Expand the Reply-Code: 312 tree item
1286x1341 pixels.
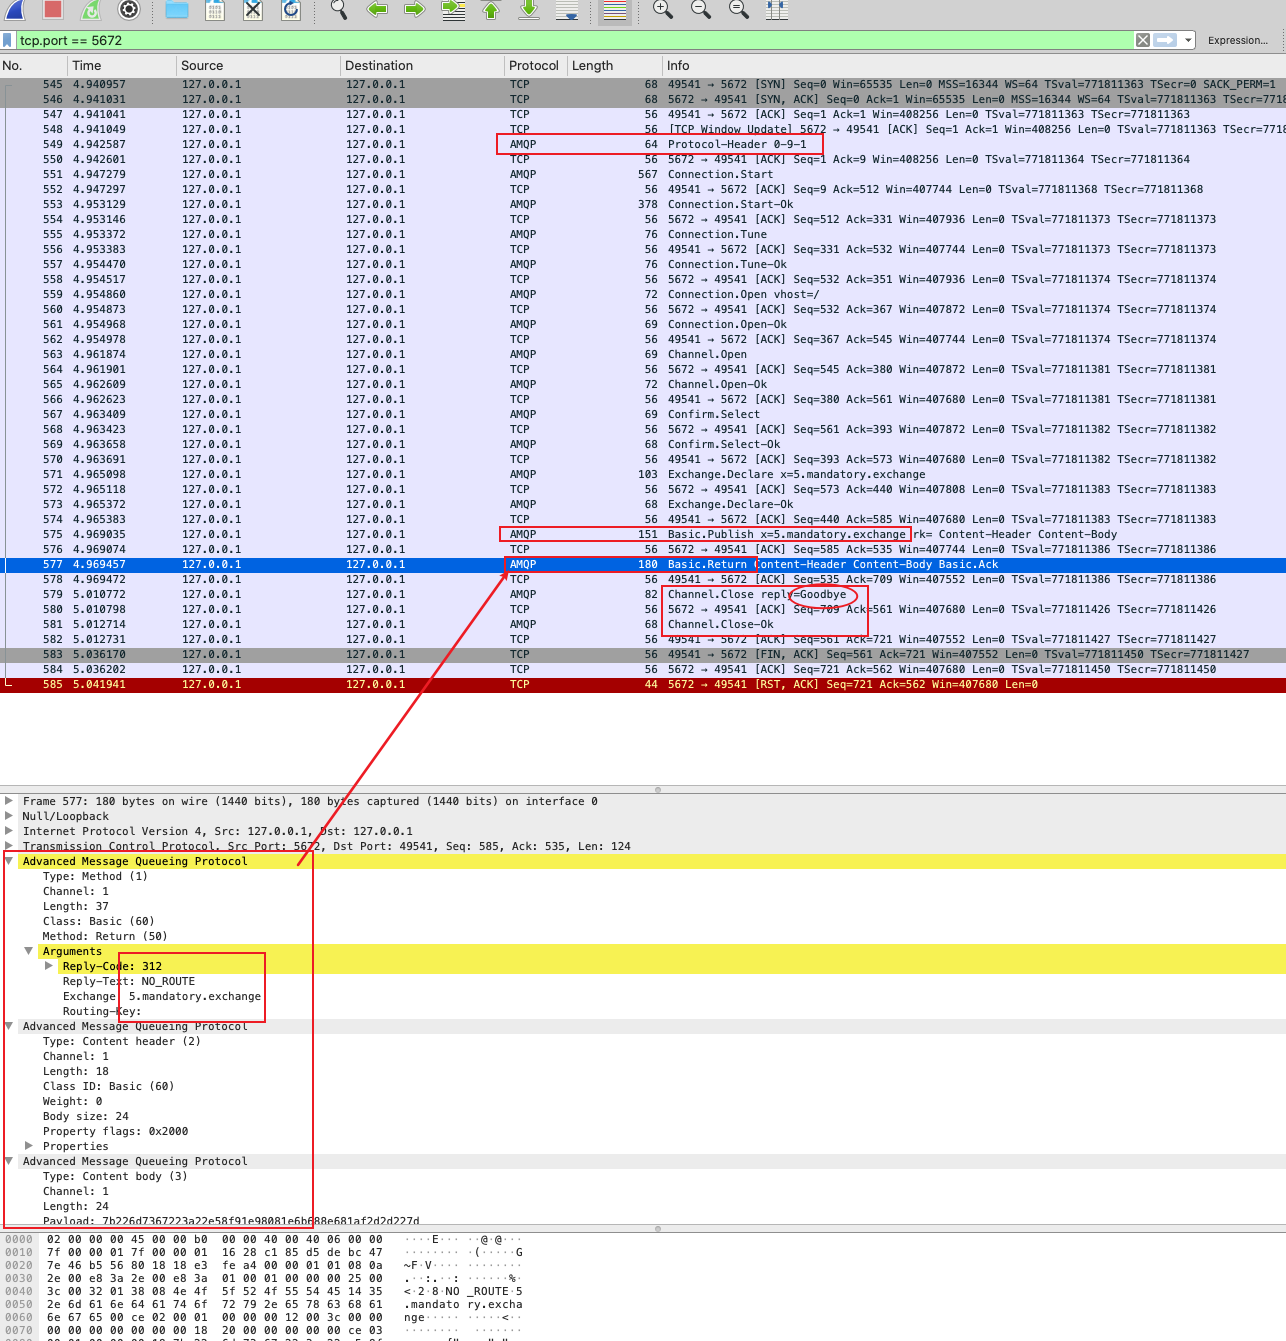pyautogui.click(x=49, y=966)
